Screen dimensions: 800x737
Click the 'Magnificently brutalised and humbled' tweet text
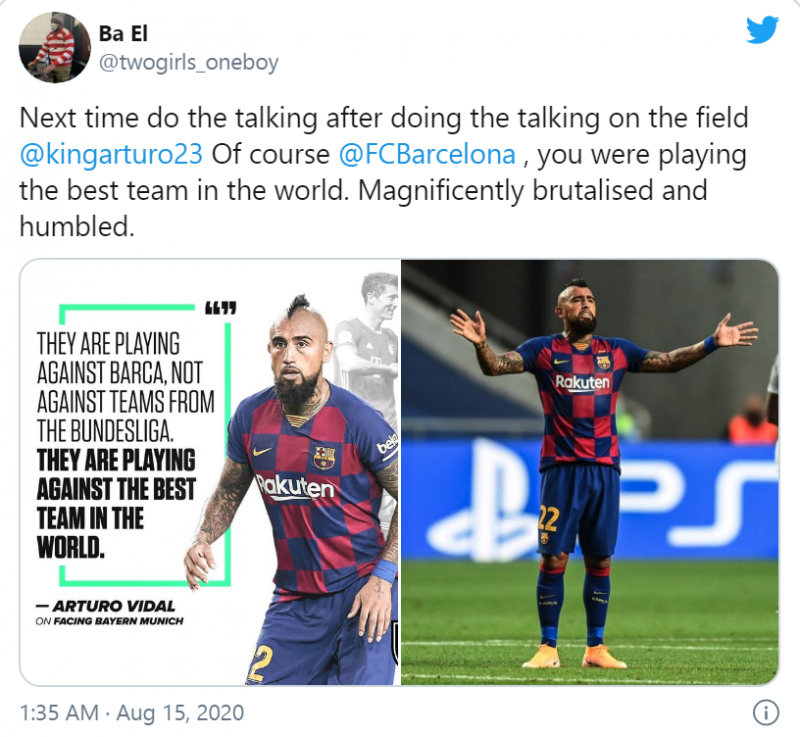tap(363, 208)
